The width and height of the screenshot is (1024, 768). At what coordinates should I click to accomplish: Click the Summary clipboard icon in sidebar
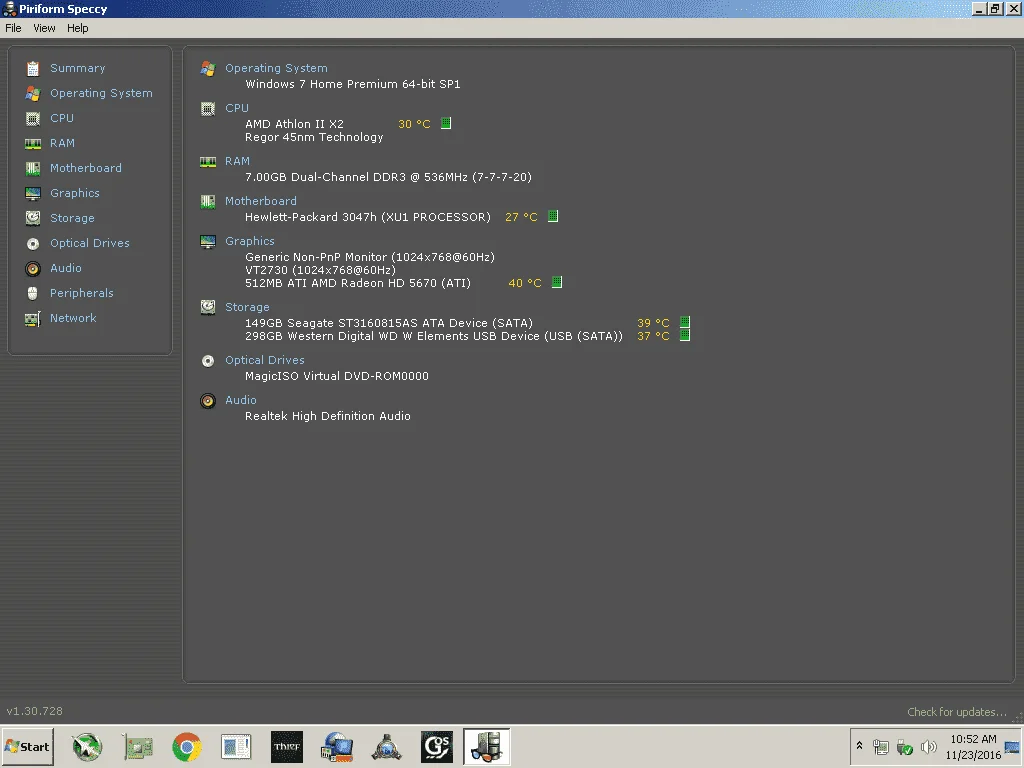pyautogui.click(x=33, y=69)
